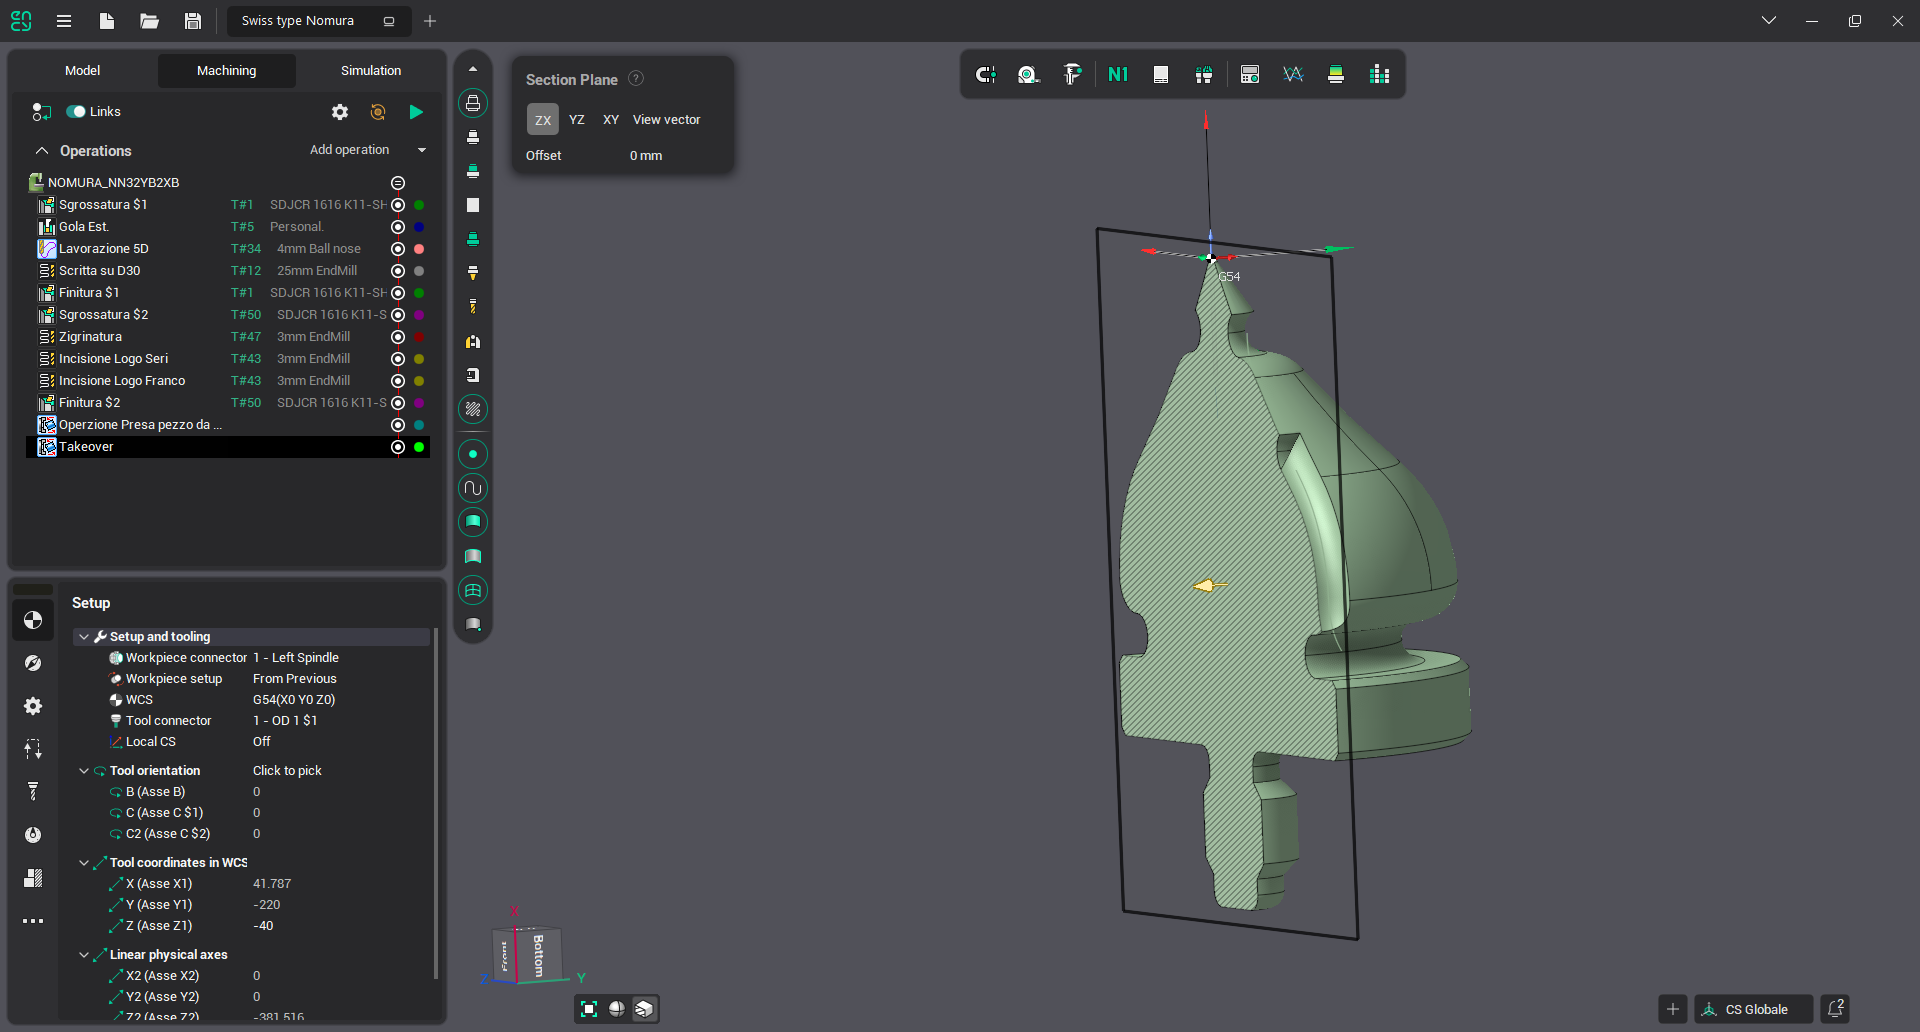Click the CS Globale button

(x=1755, y=1009)
